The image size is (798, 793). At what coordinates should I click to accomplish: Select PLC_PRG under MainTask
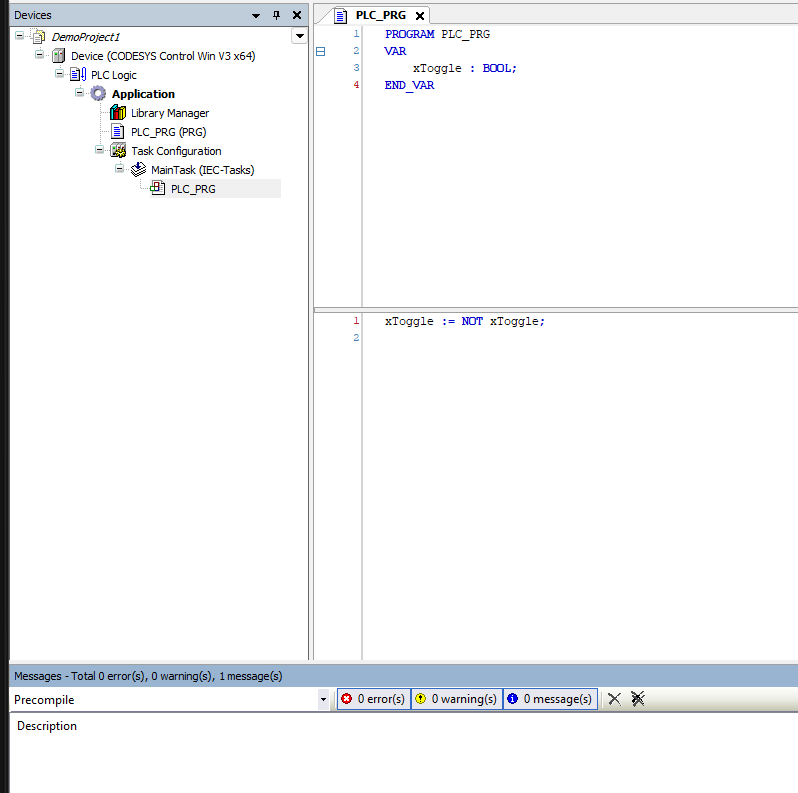coord(193,189)
